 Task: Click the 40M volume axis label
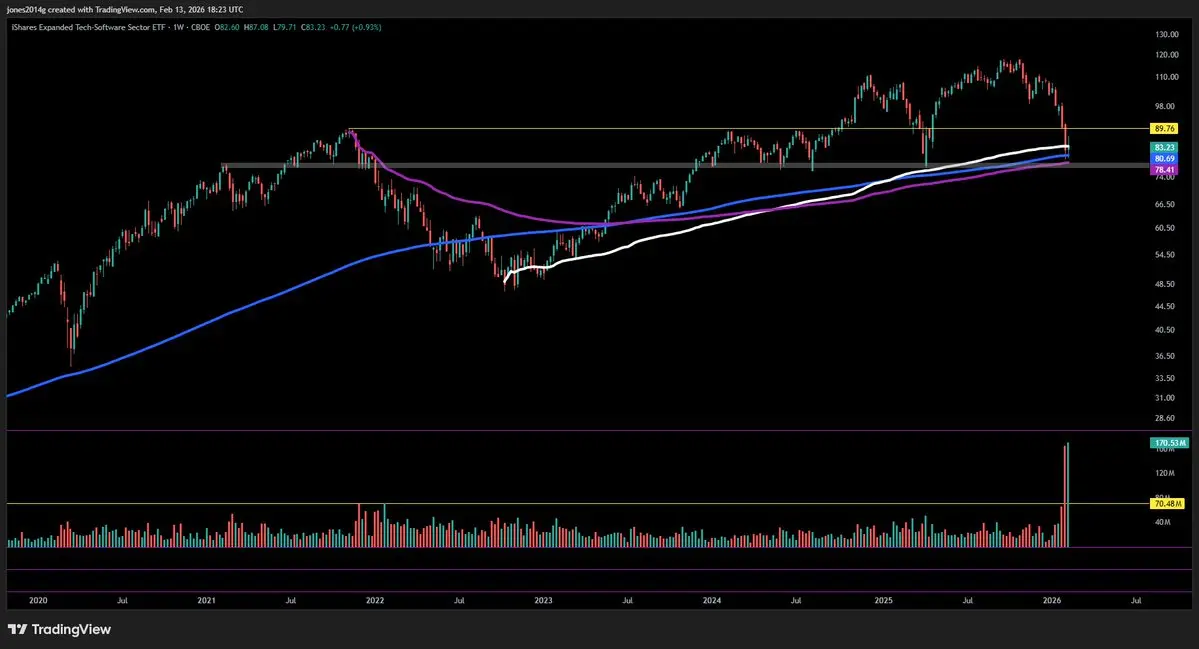point(1162,522)
